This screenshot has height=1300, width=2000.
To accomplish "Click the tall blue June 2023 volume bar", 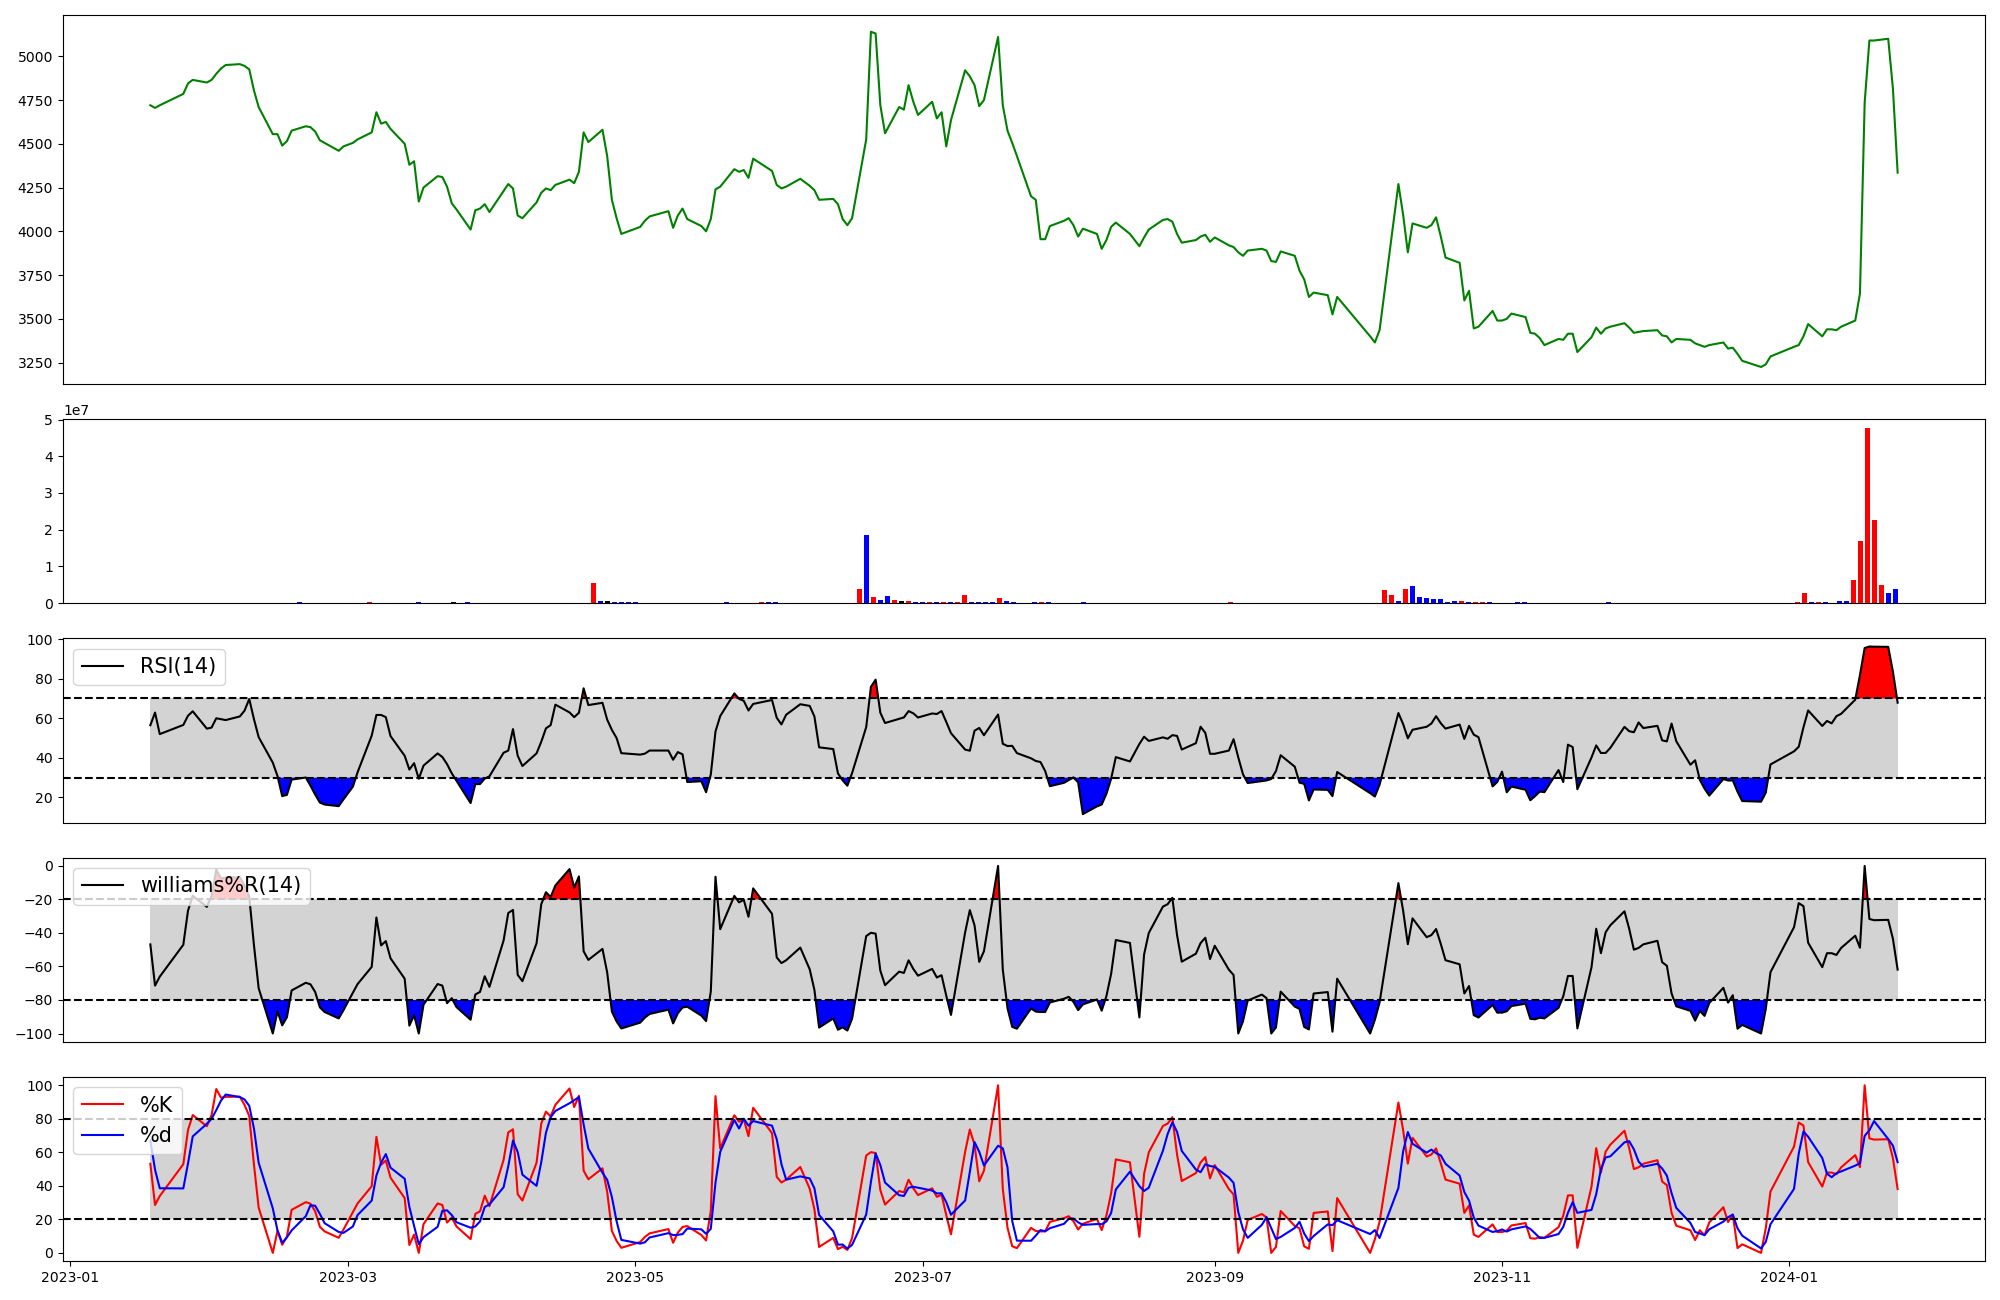I will [x=866, y=570].
